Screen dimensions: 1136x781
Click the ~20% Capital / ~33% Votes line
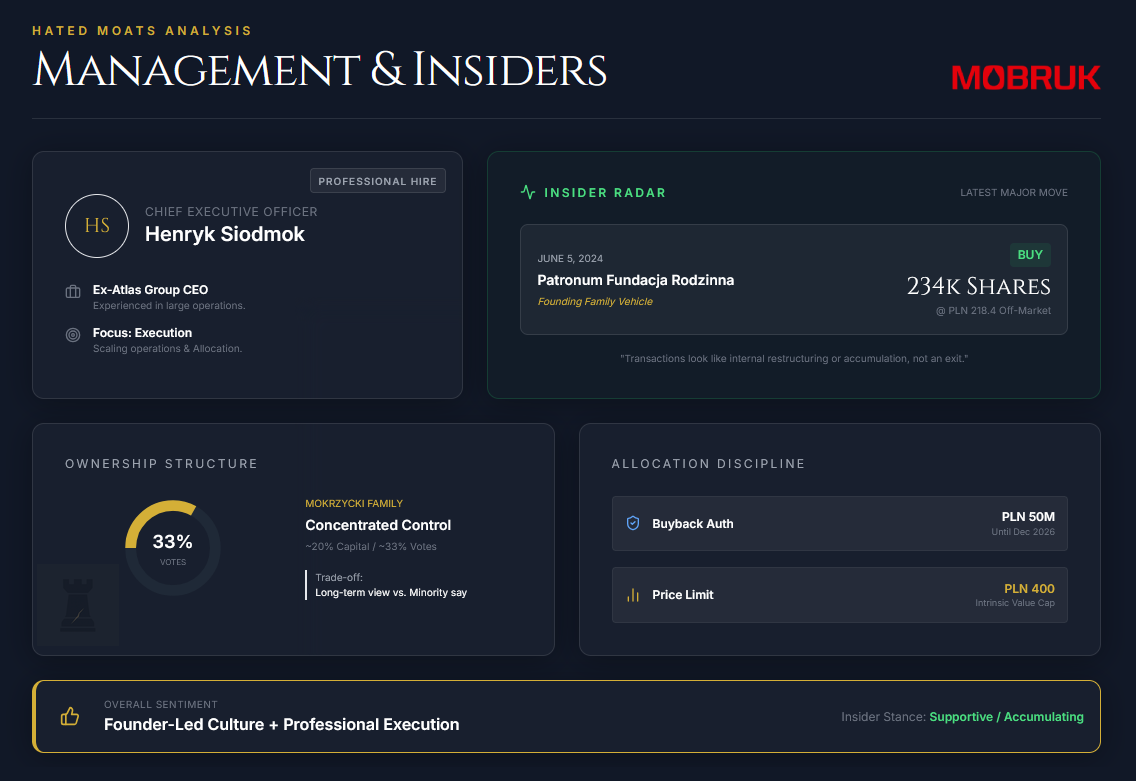point(371,547)
